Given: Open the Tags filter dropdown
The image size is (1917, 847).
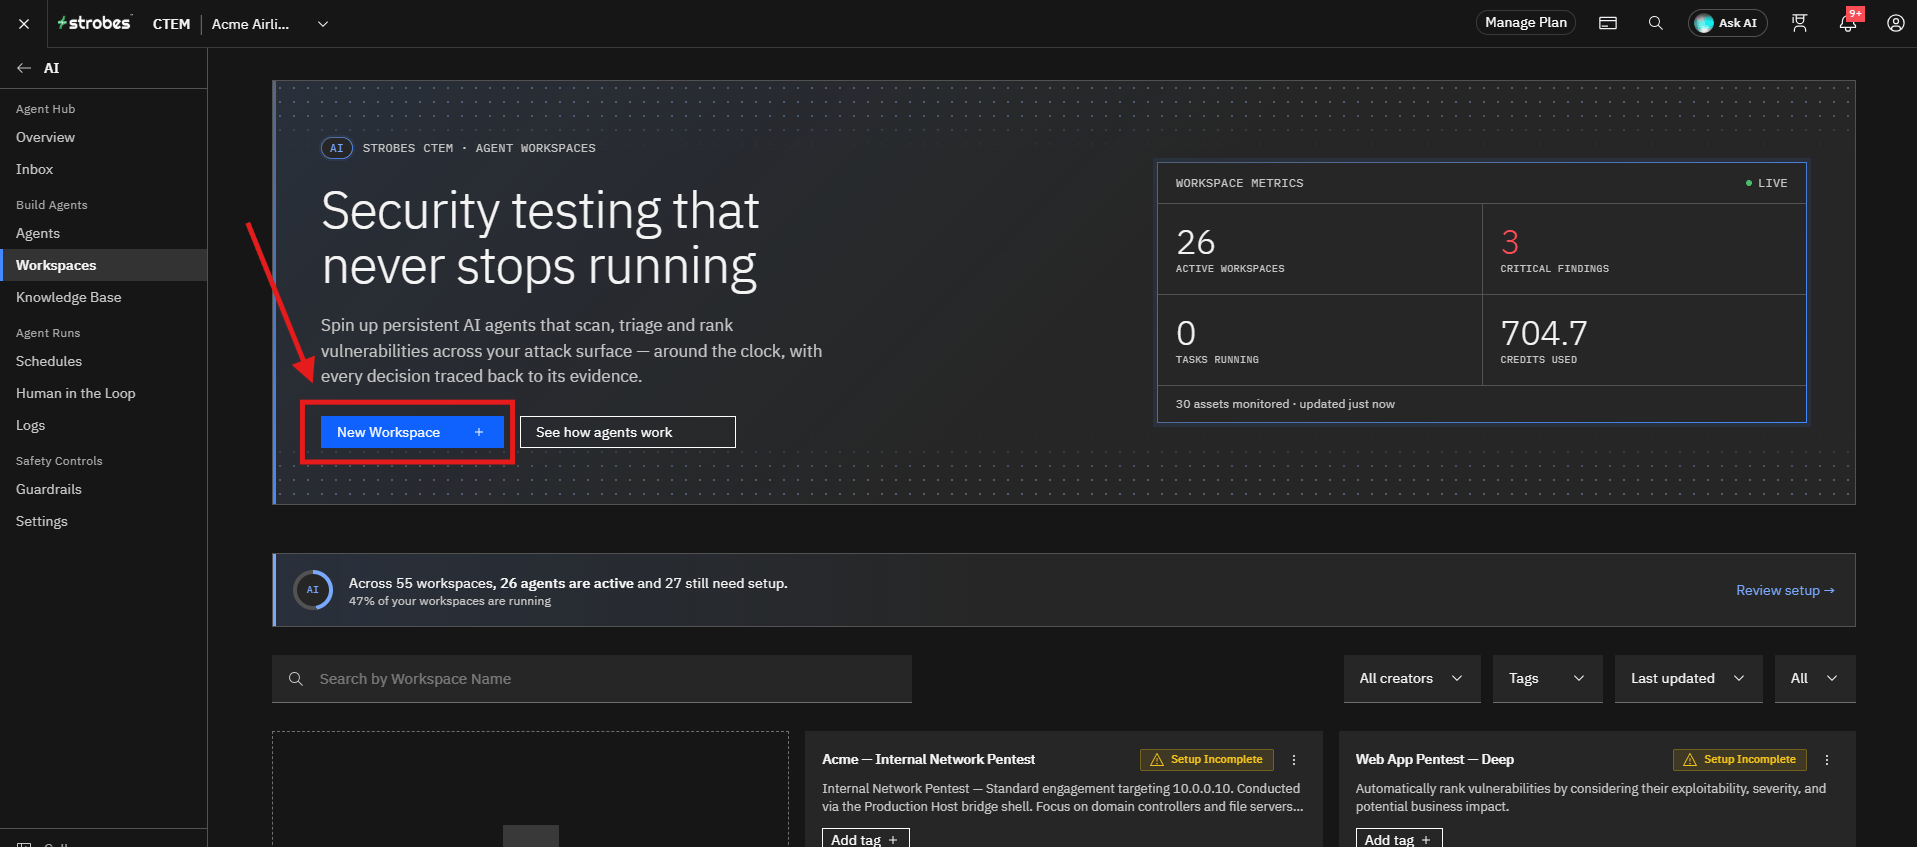Looking at the screenshot, I should 1548,679.
